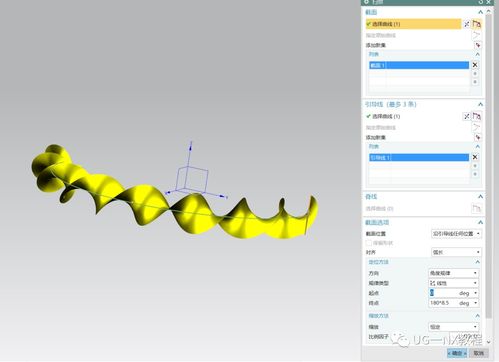Viewport: 499px width, 362px height.
Task: Open the law type linear dropdown
Action: (x=453, y=283)
